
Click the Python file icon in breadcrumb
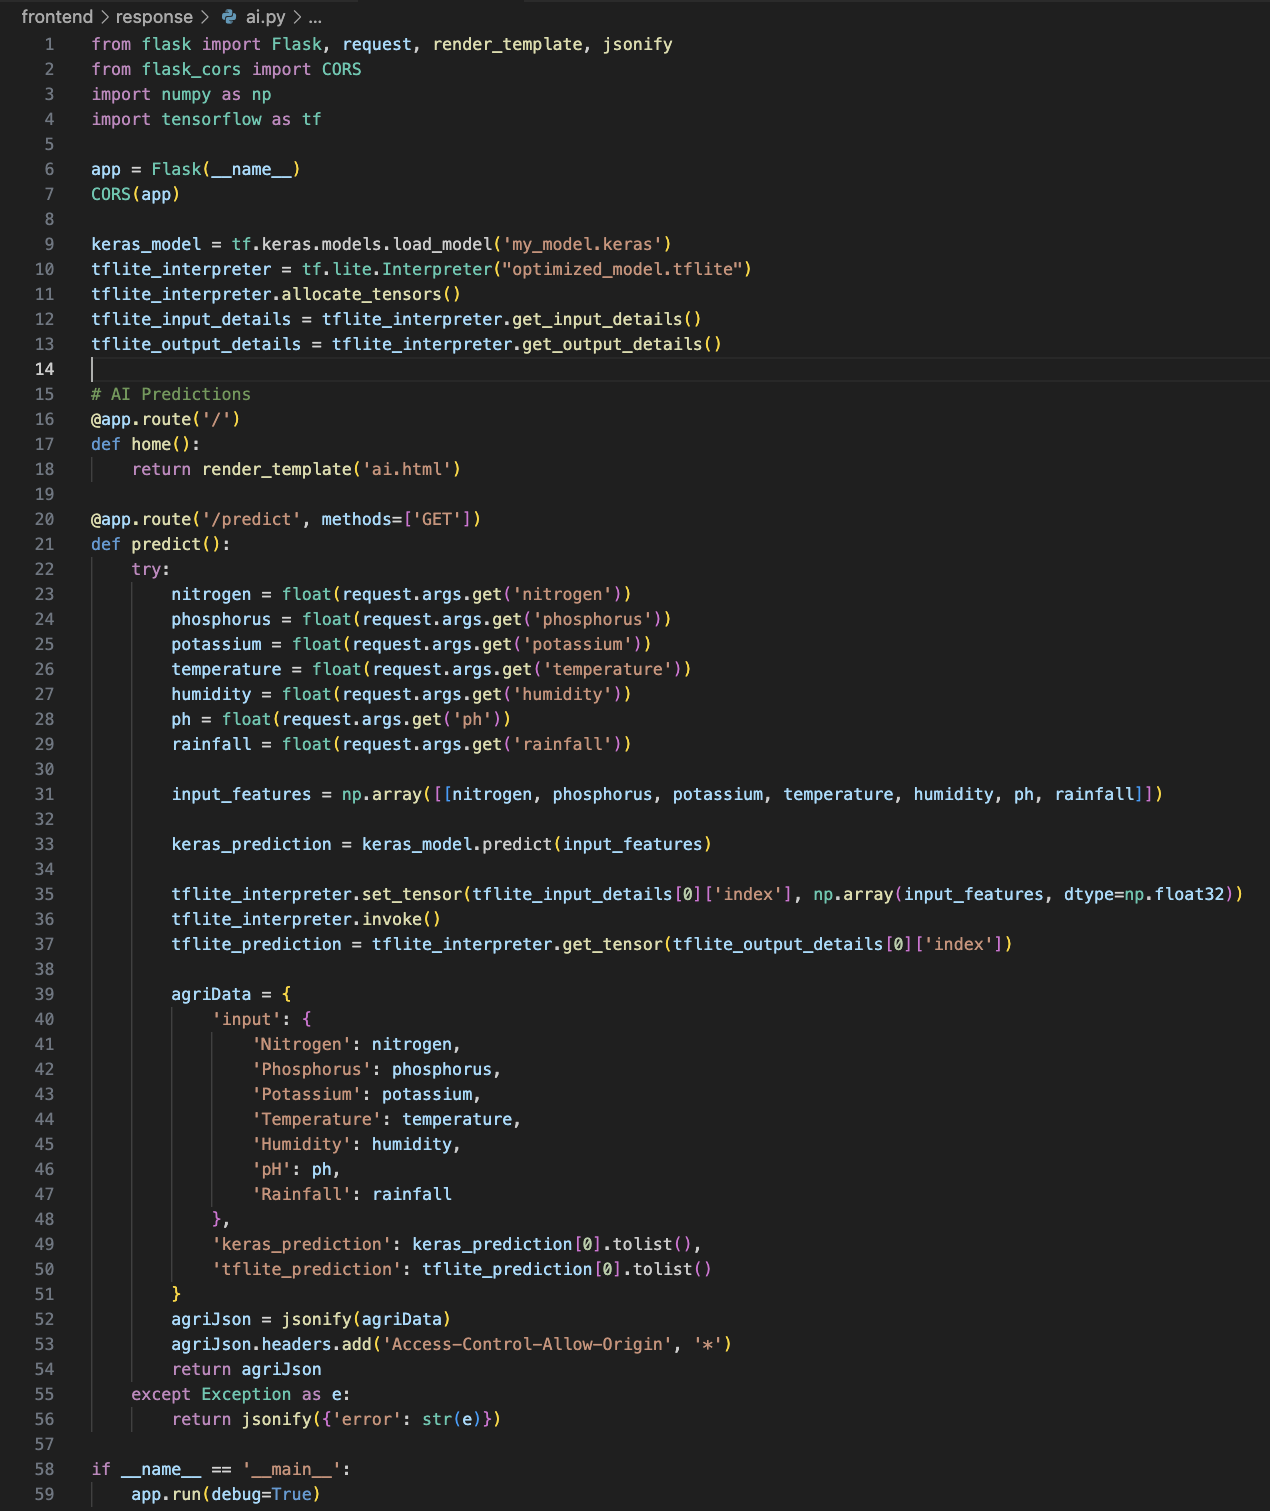tap(229, 17)
